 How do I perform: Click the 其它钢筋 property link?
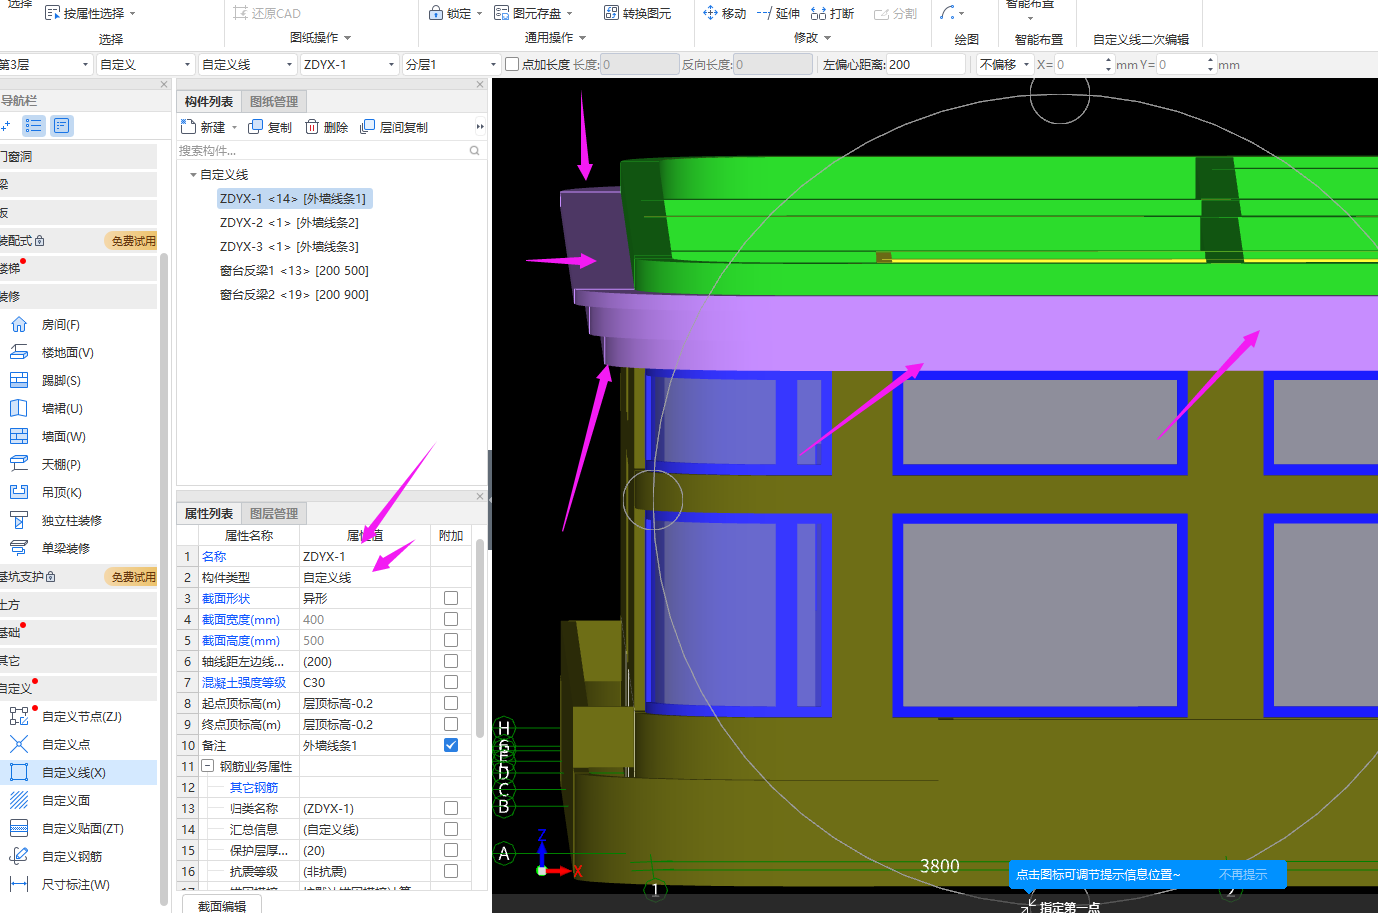point(254,787)
